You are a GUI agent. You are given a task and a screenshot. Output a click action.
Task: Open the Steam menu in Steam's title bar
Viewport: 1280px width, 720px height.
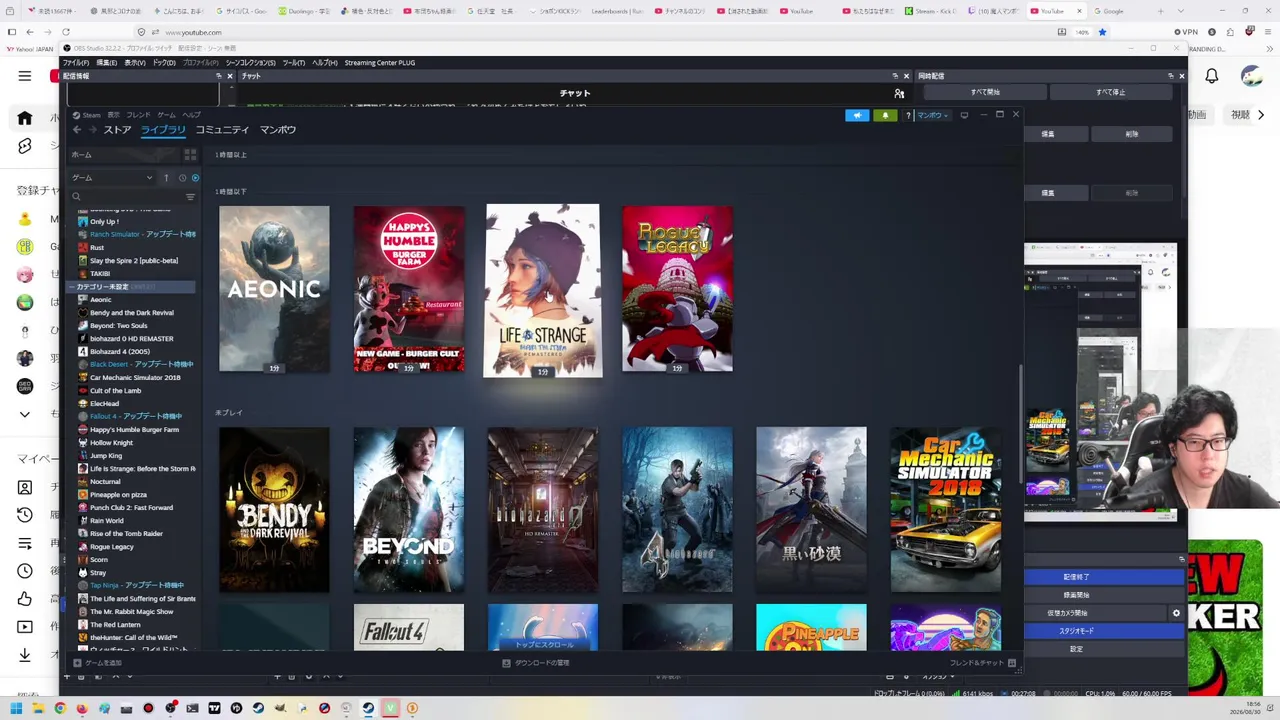91,115
